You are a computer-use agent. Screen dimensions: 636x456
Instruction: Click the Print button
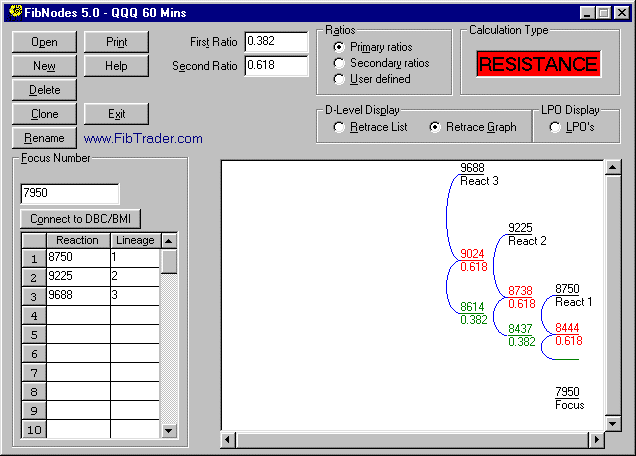coord(116,42)
